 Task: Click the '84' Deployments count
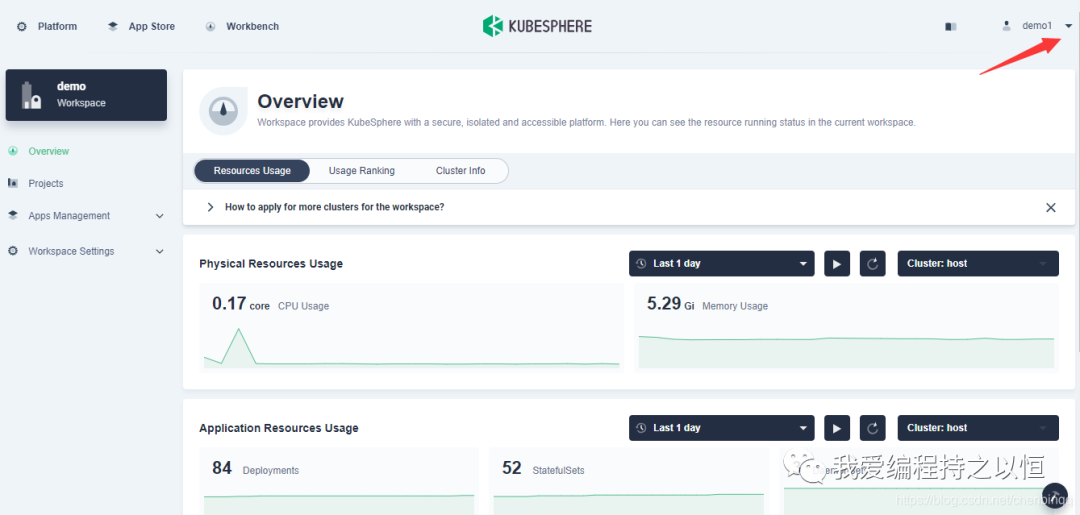tap(222, 468)
